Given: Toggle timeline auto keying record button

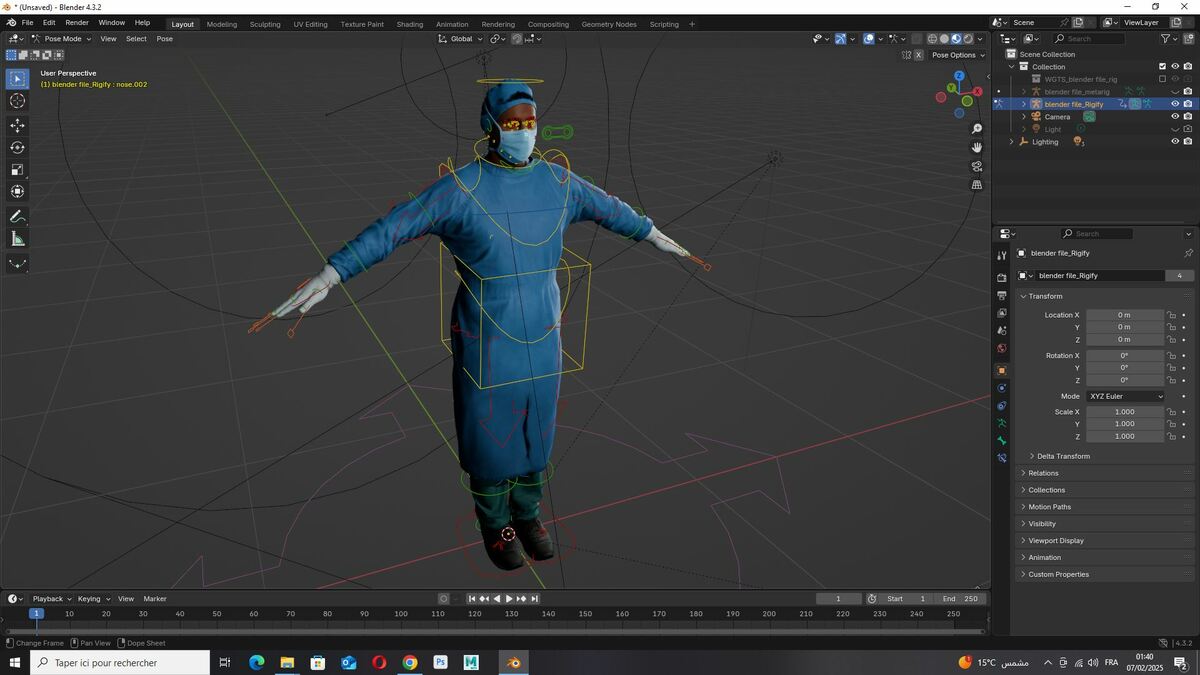Looking at the screenshot, I should [443, 599].
